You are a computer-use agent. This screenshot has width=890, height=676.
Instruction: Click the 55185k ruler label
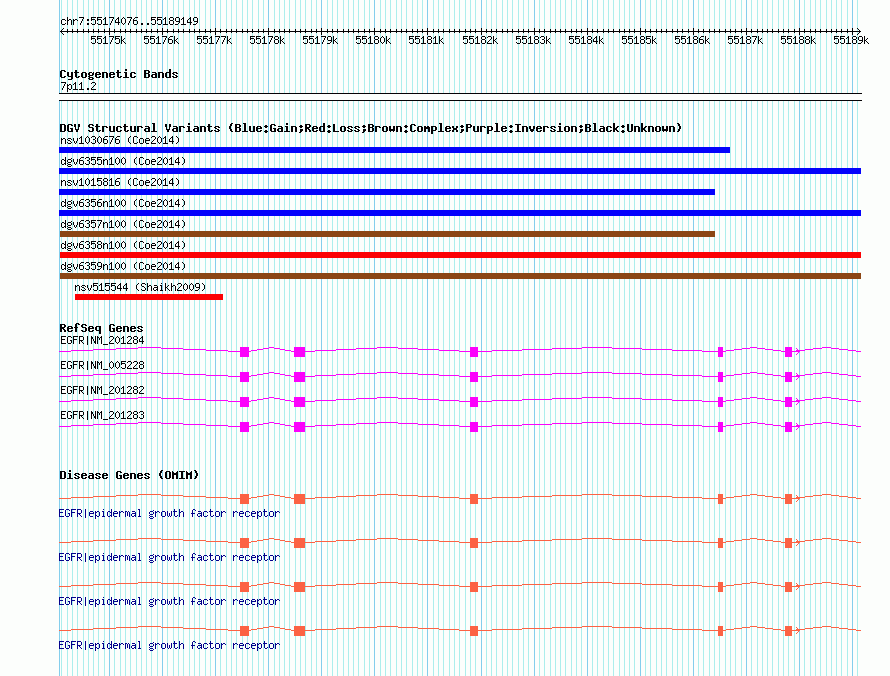(639, 40)
